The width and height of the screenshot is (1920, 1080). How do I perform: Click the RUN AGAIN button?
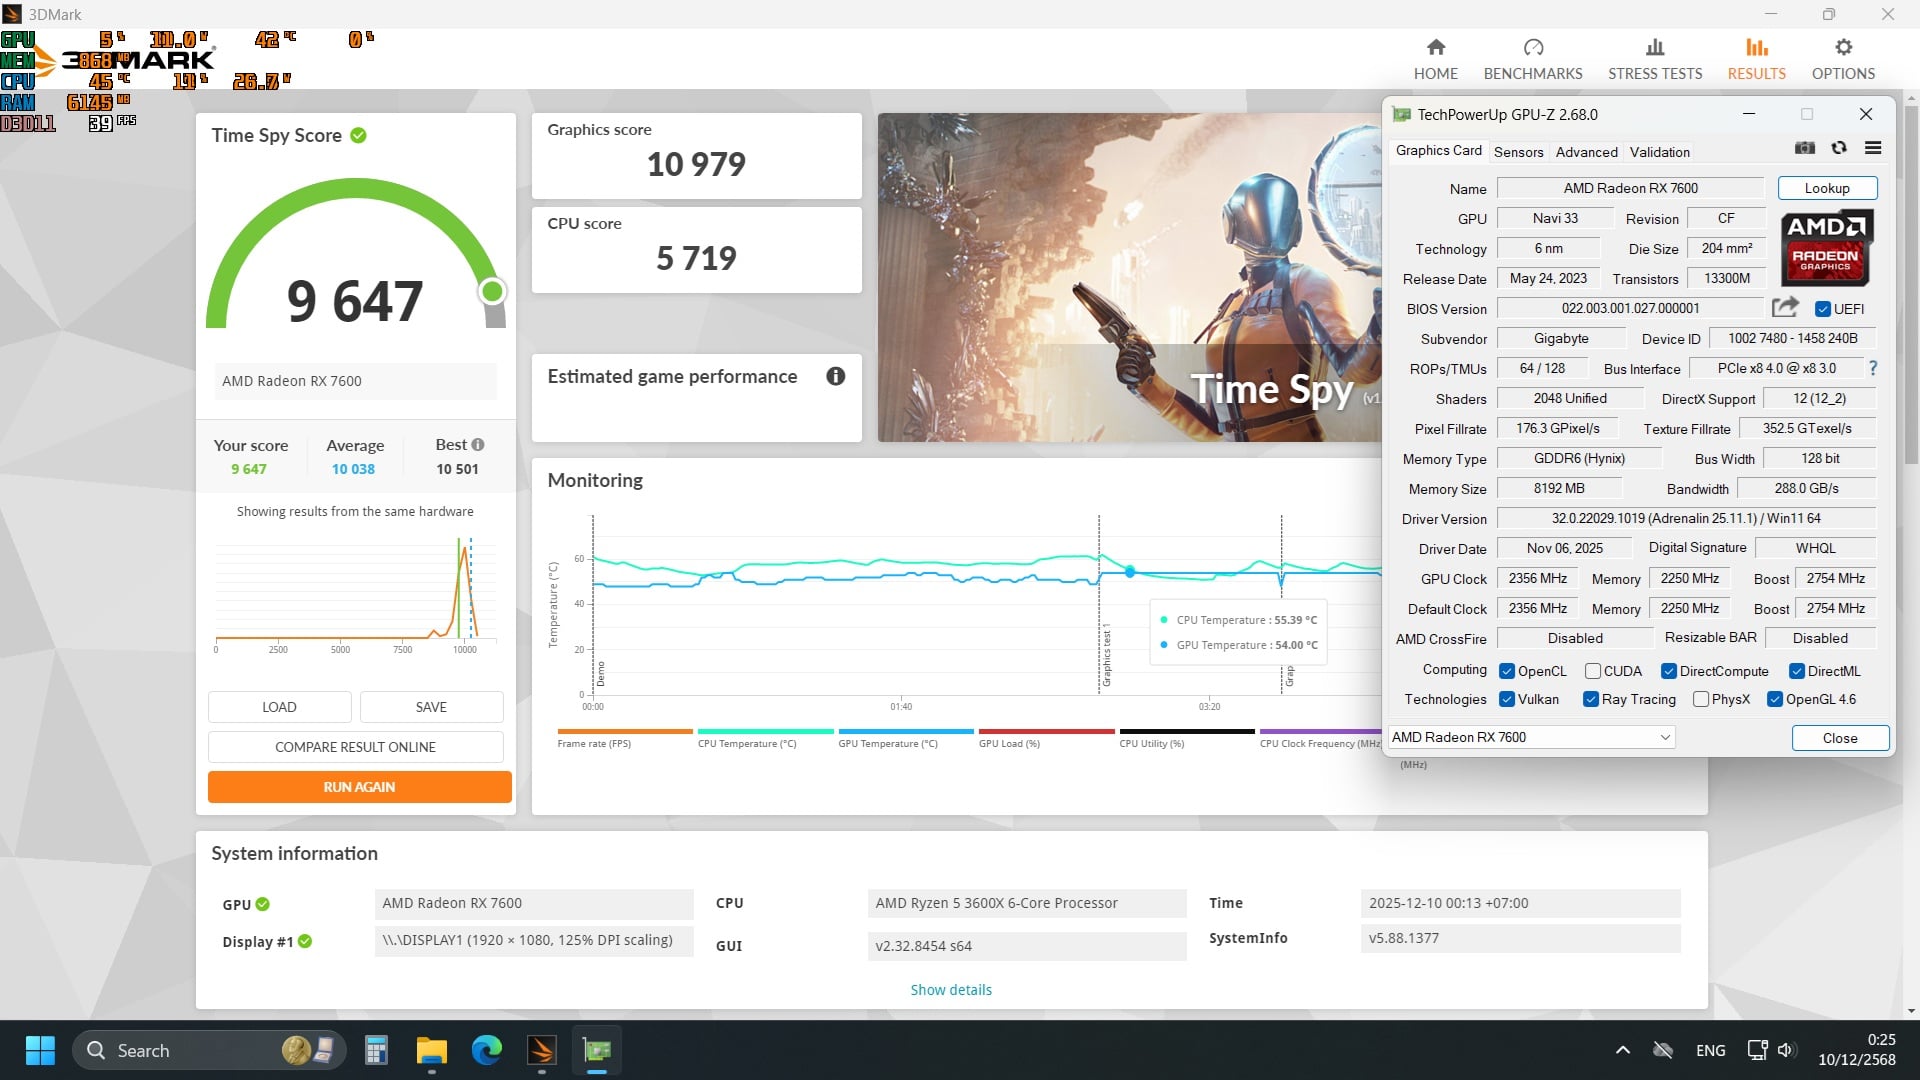tap(359, 787)
